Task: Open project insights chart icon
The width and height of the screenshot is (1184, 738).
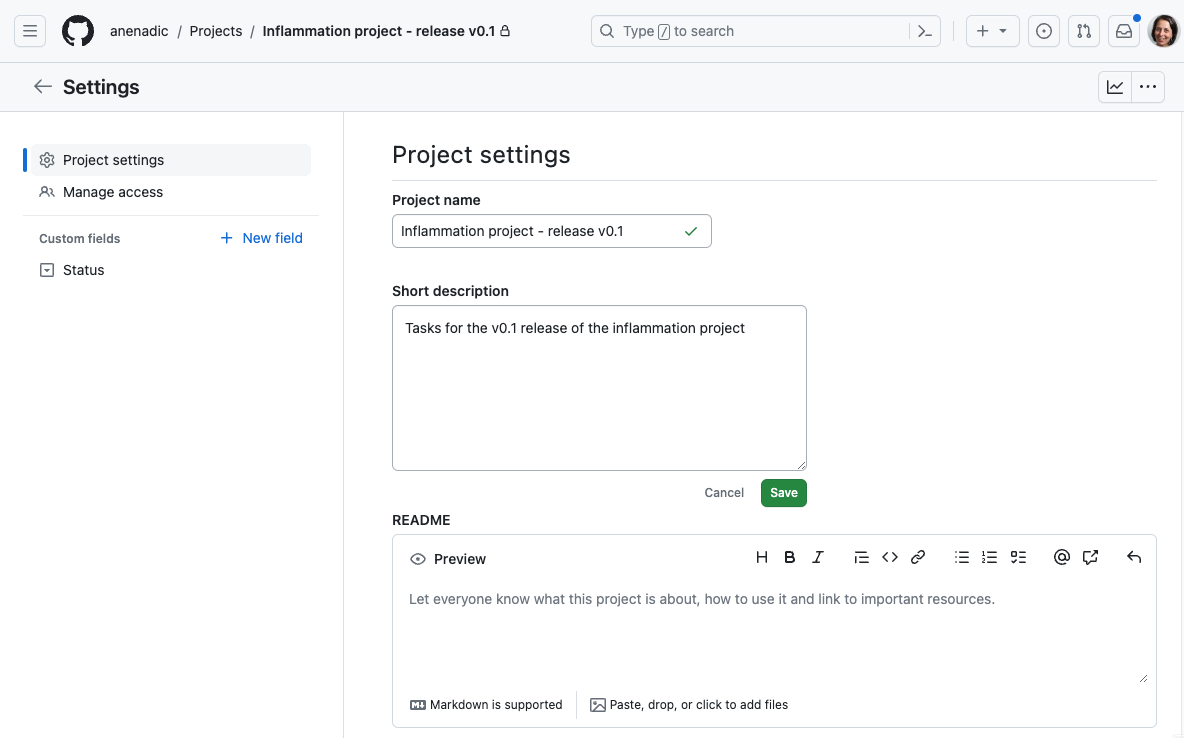Action: coord(1114,86)
